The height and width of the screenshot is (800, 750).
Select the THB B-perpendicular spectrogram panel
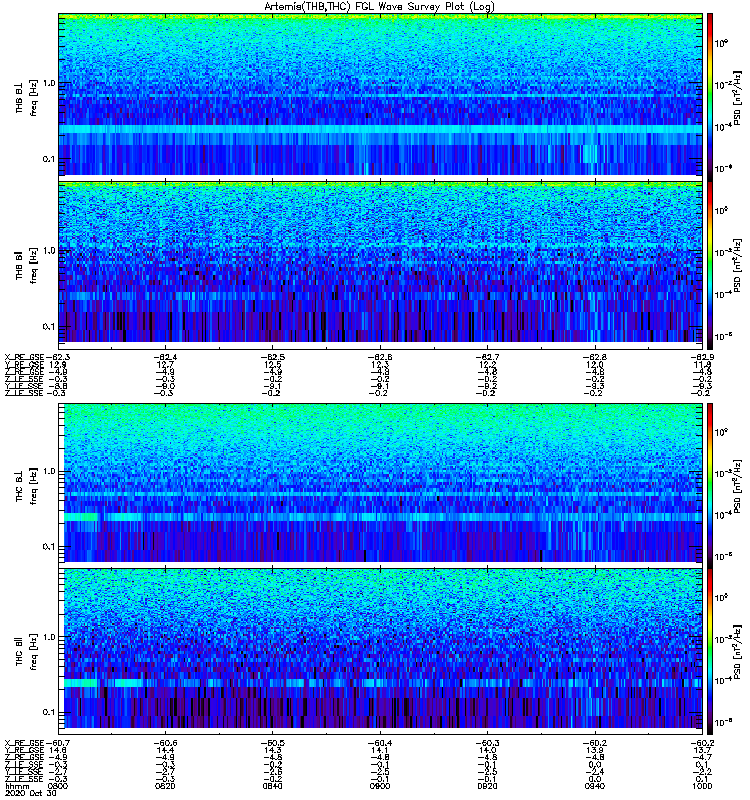pyautogui.click(x=381, y=95)
